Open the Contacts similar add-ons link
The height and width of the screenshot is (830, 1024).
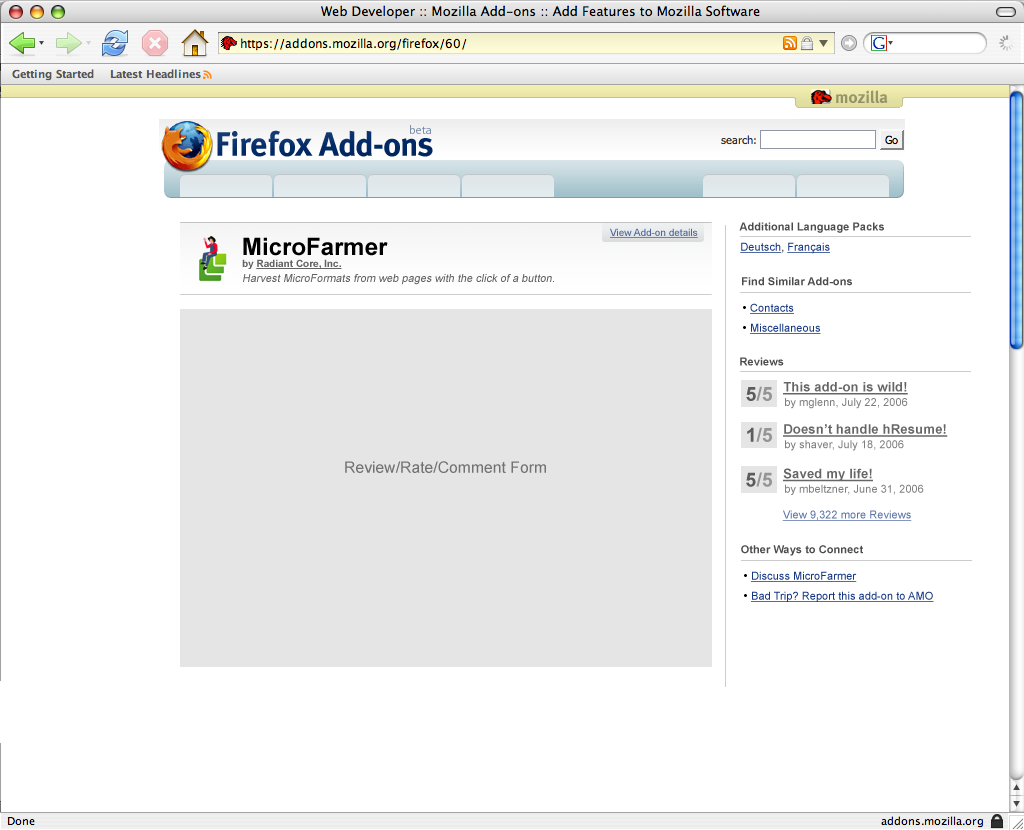[771, 308]
